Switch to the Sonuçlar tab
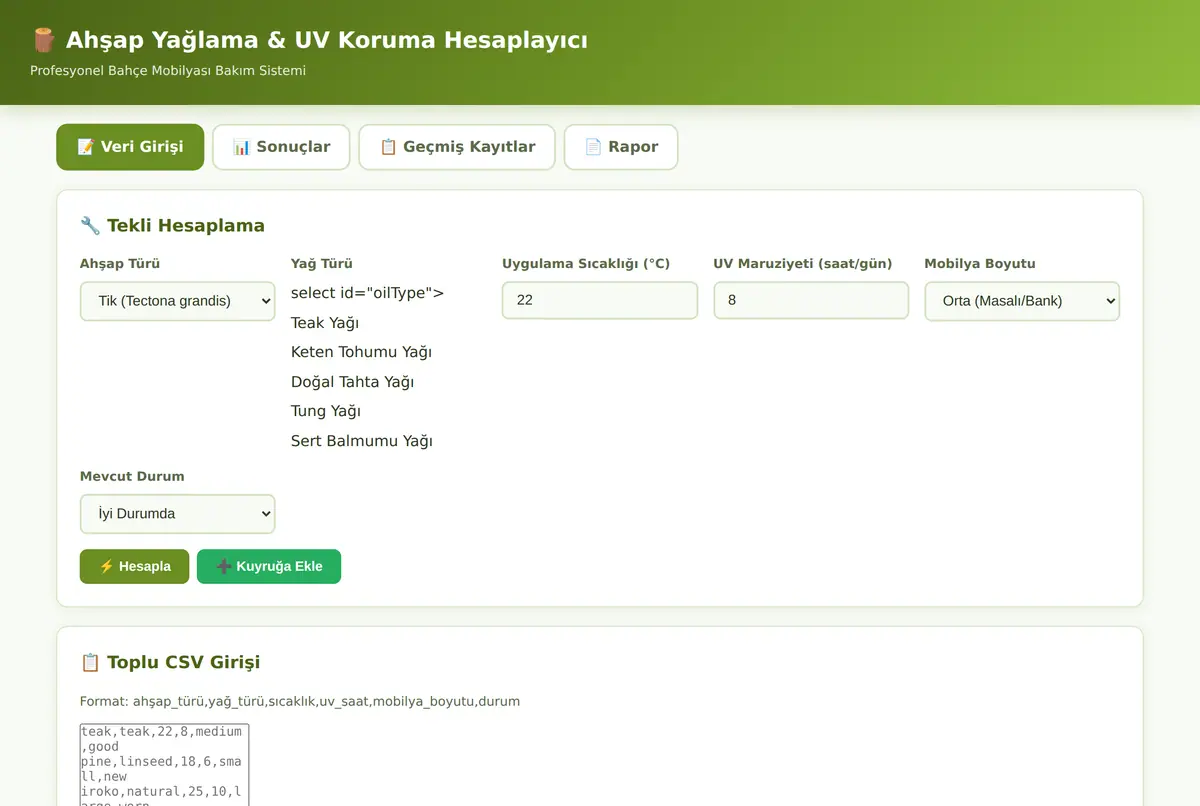This screenshot has width=1200, height=806. pyautogui.click(x=281, y=147)
